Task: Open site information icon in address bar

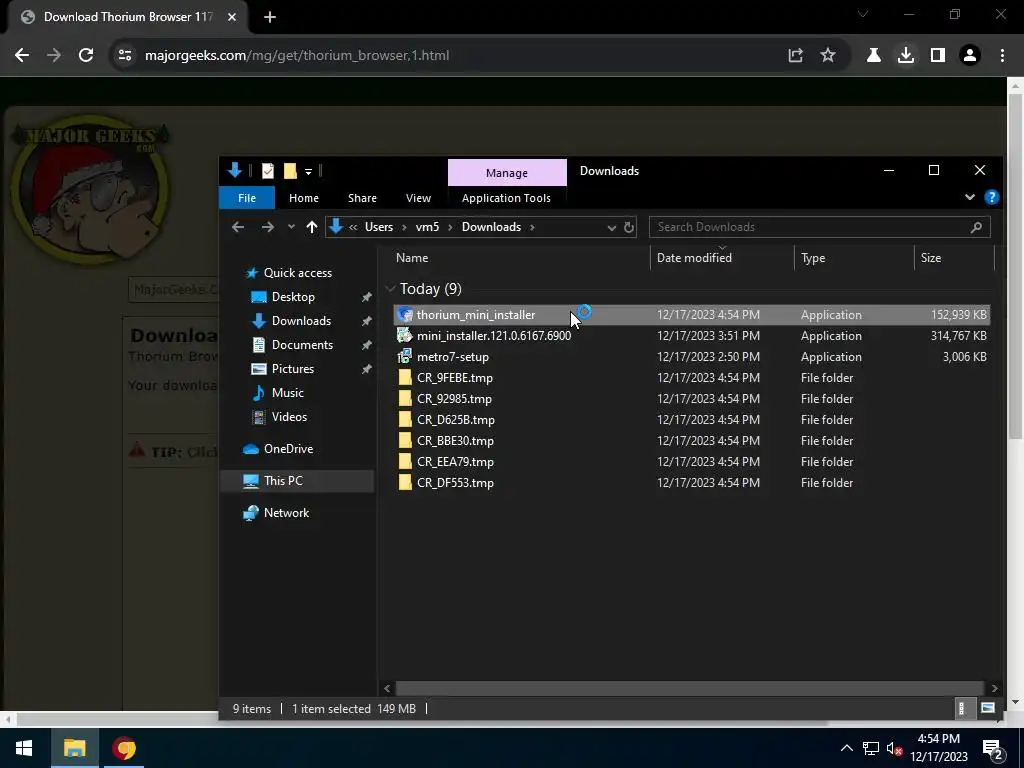Action: coord(125,56)
